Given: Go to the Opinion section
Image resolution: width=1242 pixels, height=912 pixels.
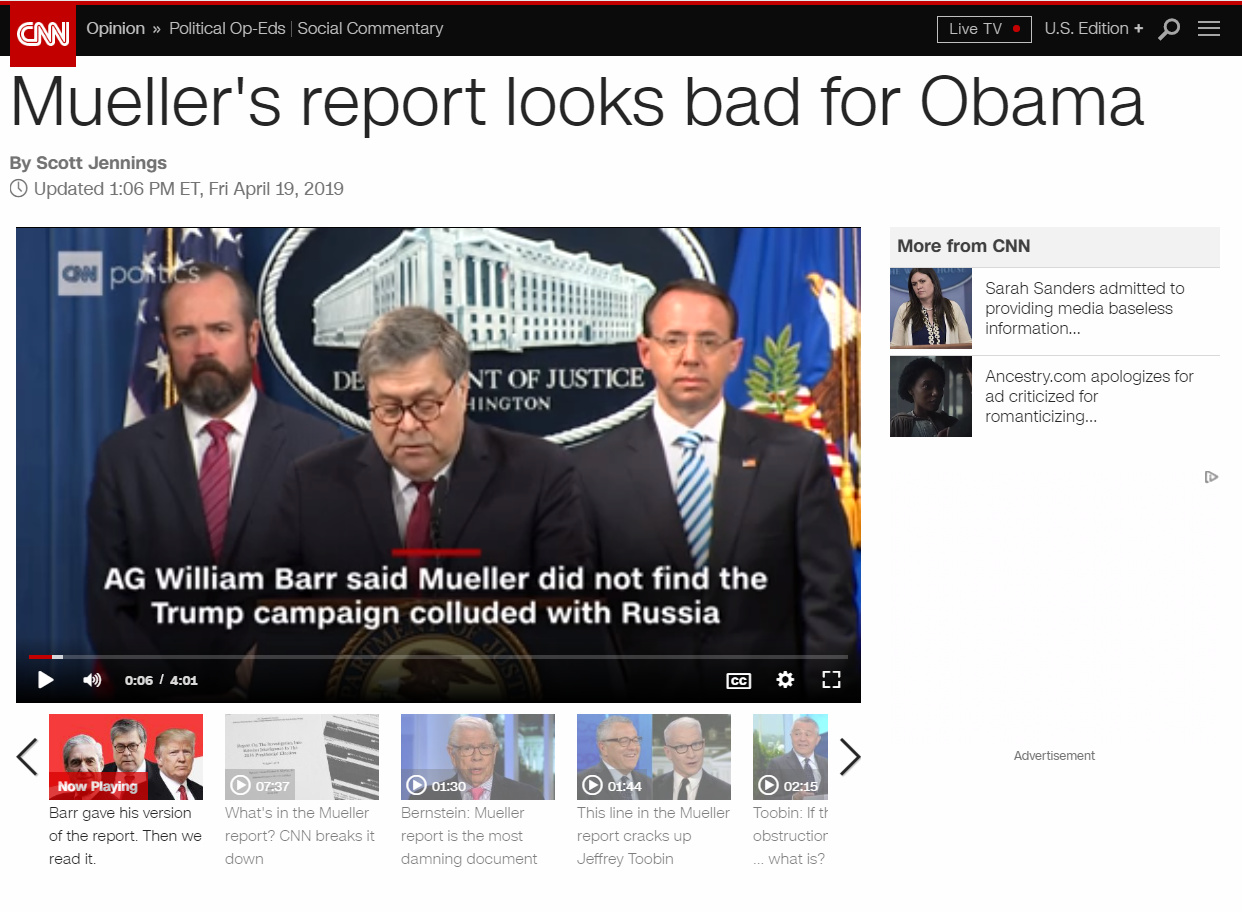Looking at the screenshot, I should (115, 29).
